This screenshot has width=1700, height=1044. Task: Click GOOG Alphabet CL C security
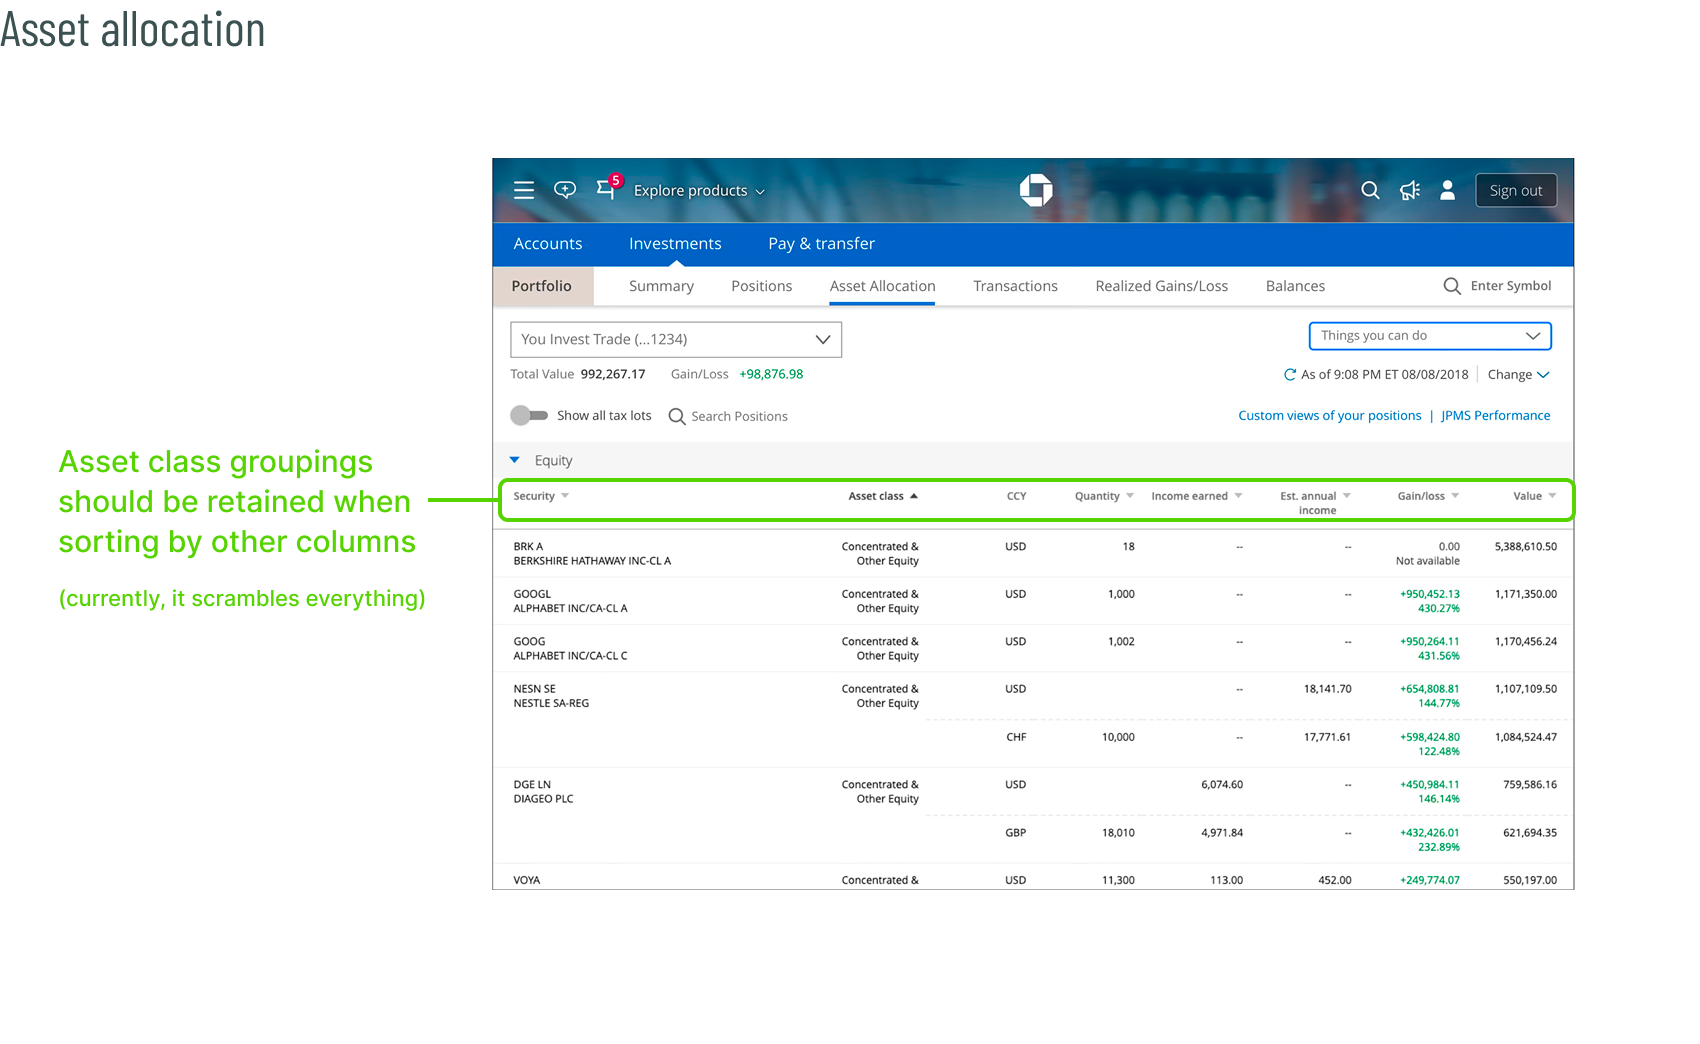tap(570, 649)
